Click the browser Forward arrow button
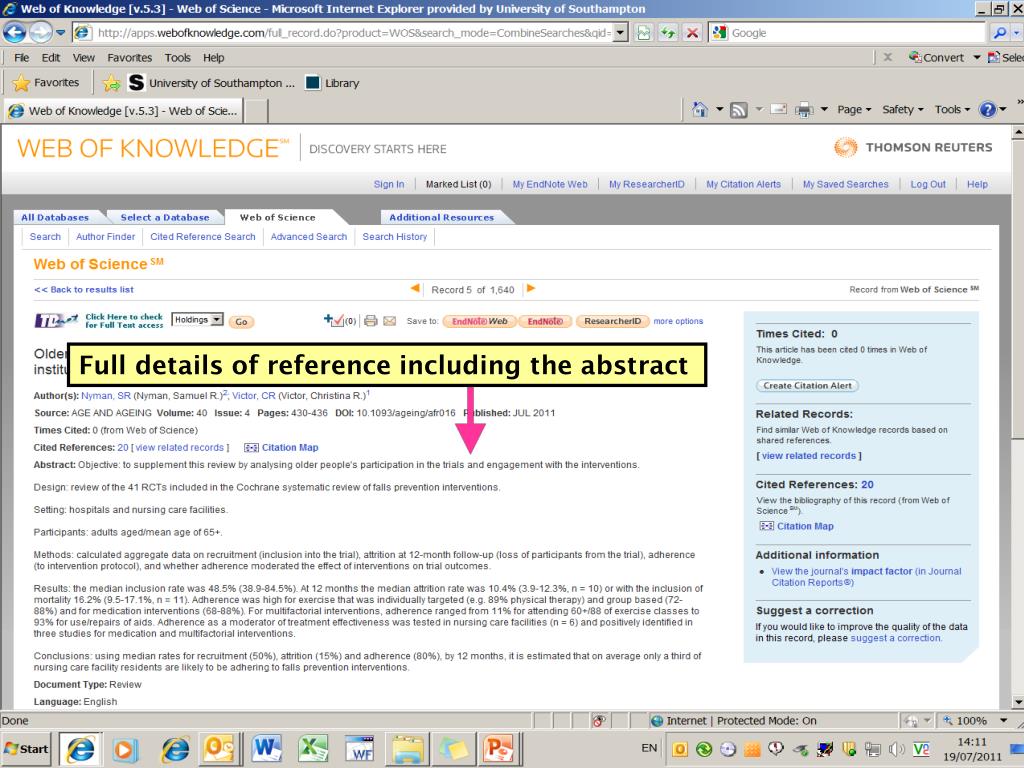The image size is (1024, 768). 40,32
